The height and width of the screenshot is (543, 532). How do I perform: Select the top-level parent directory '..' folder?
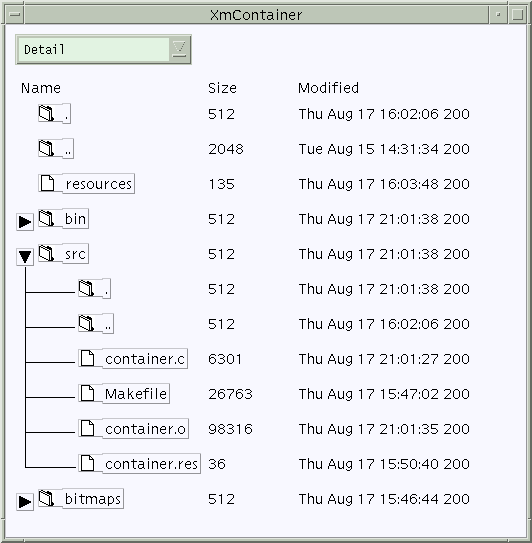tap(56, 149)
